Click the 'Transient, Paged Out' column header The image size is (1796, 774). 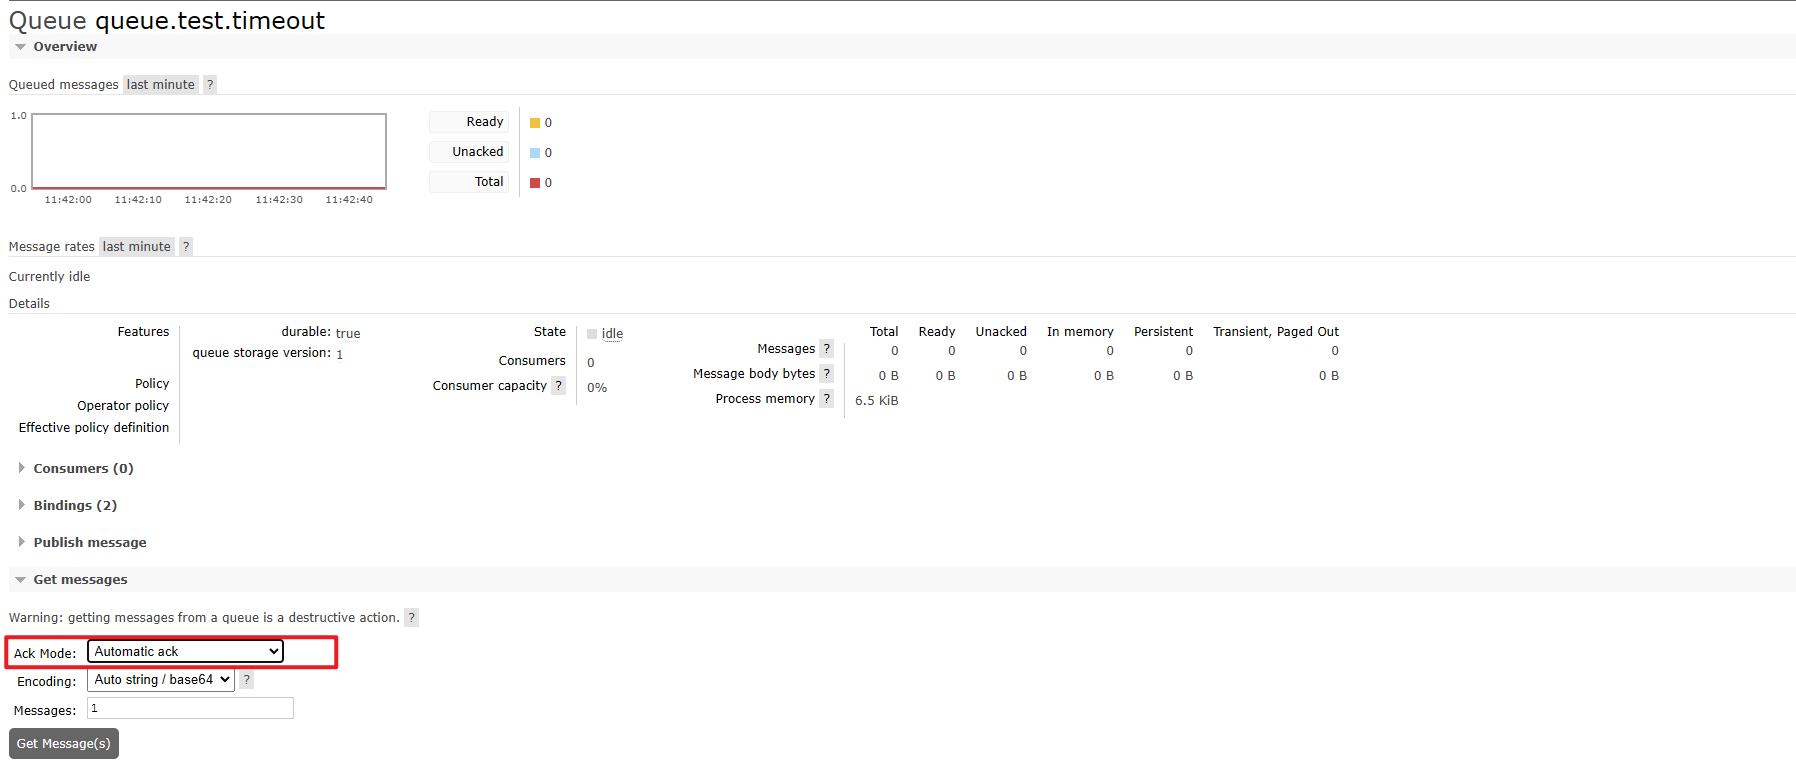[1276, 332]
